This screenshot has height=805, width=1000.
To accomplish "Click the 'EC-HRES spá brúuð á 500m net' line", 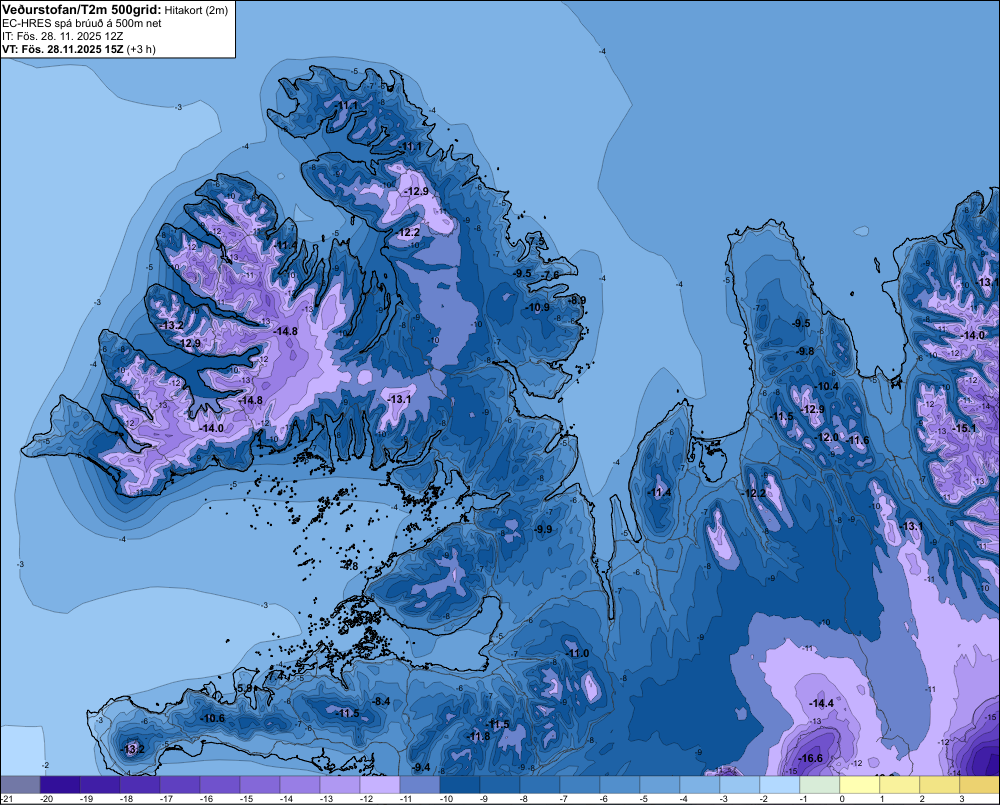I will pyautogui.click(x=82, y=24).
